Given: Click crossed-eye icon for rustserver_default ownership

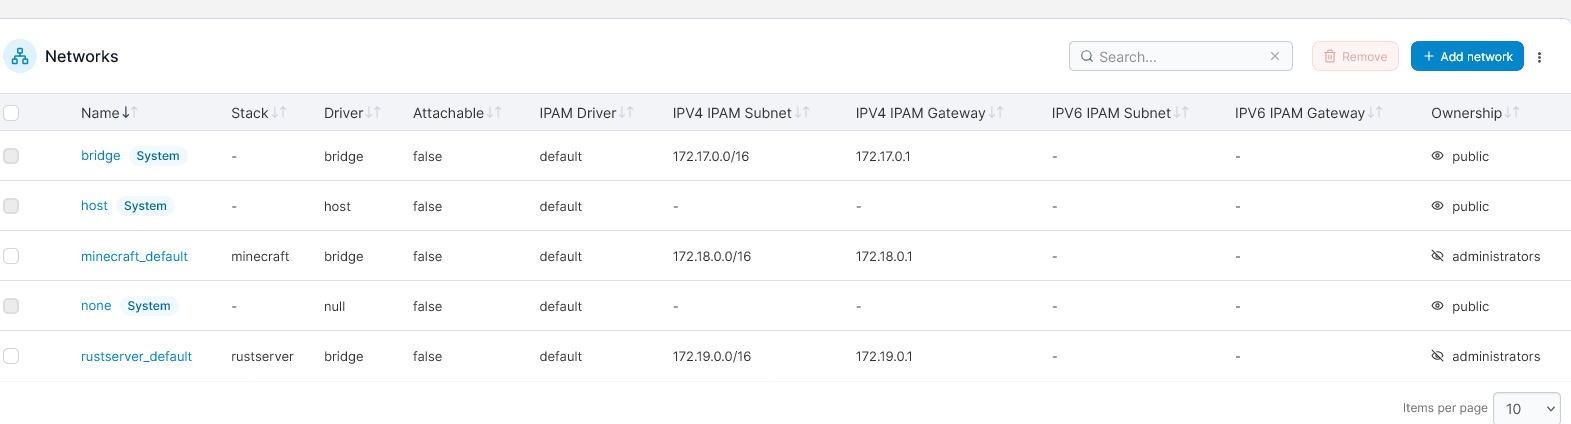Looking at the screenshot, I should (1437, 356).
